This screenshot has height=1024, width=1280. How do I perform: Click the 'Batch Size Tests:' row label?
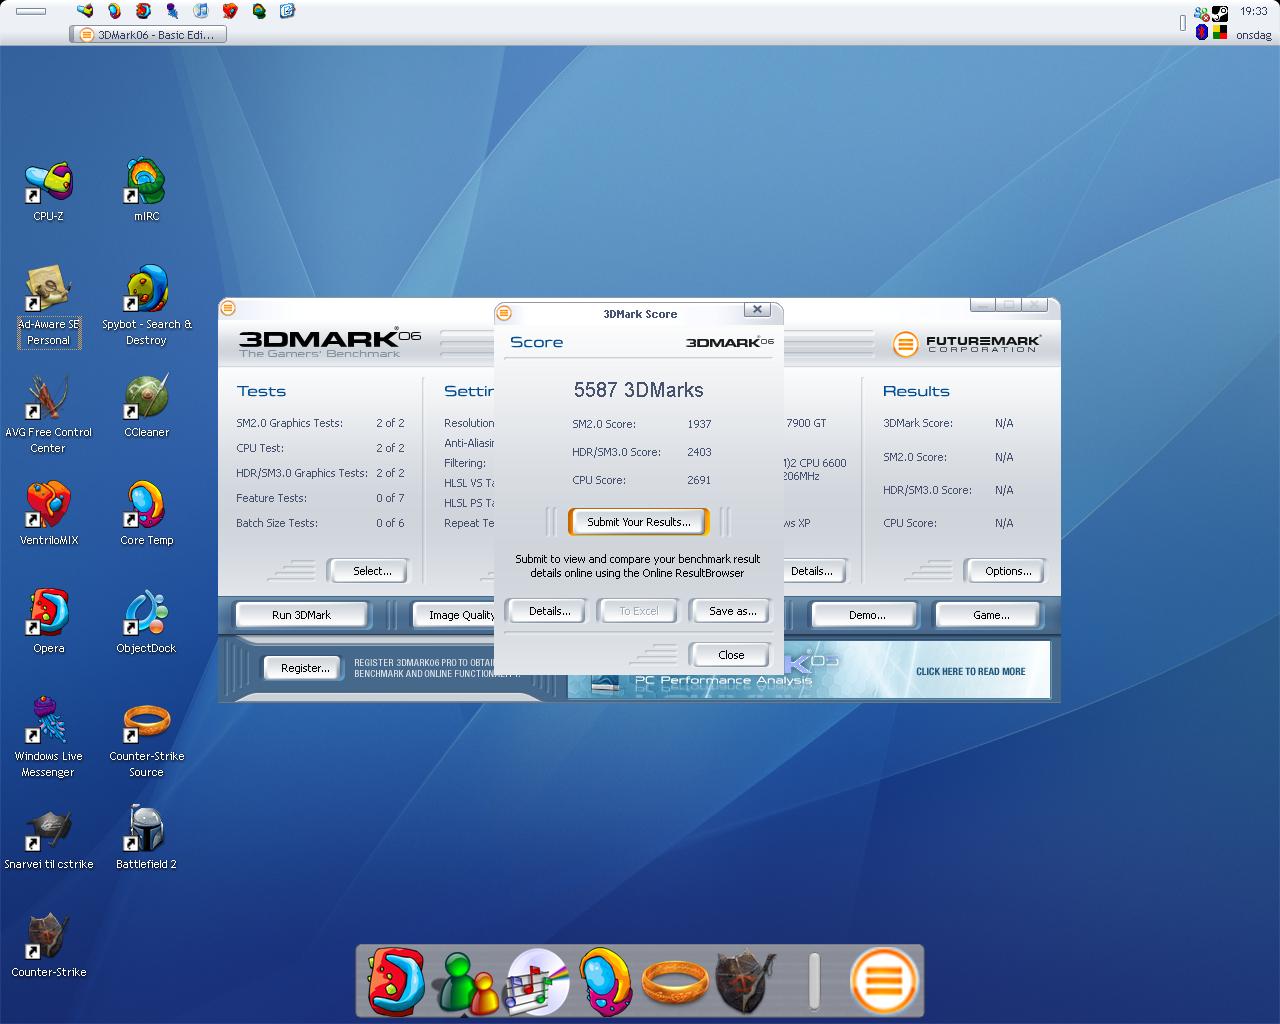pos(277,523)
